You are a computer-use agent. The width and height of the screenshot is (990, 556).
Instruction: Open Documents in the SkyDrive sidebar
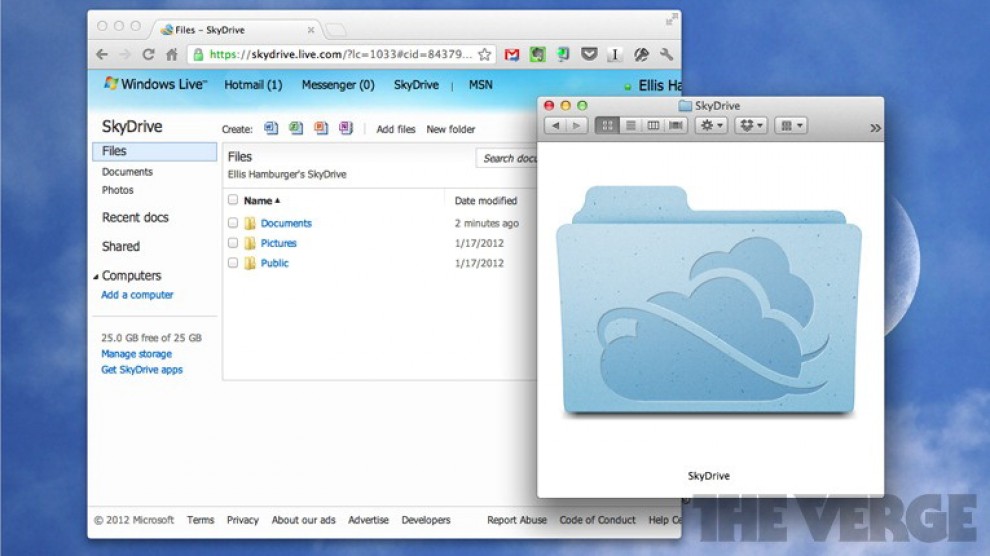coord(127,172)
